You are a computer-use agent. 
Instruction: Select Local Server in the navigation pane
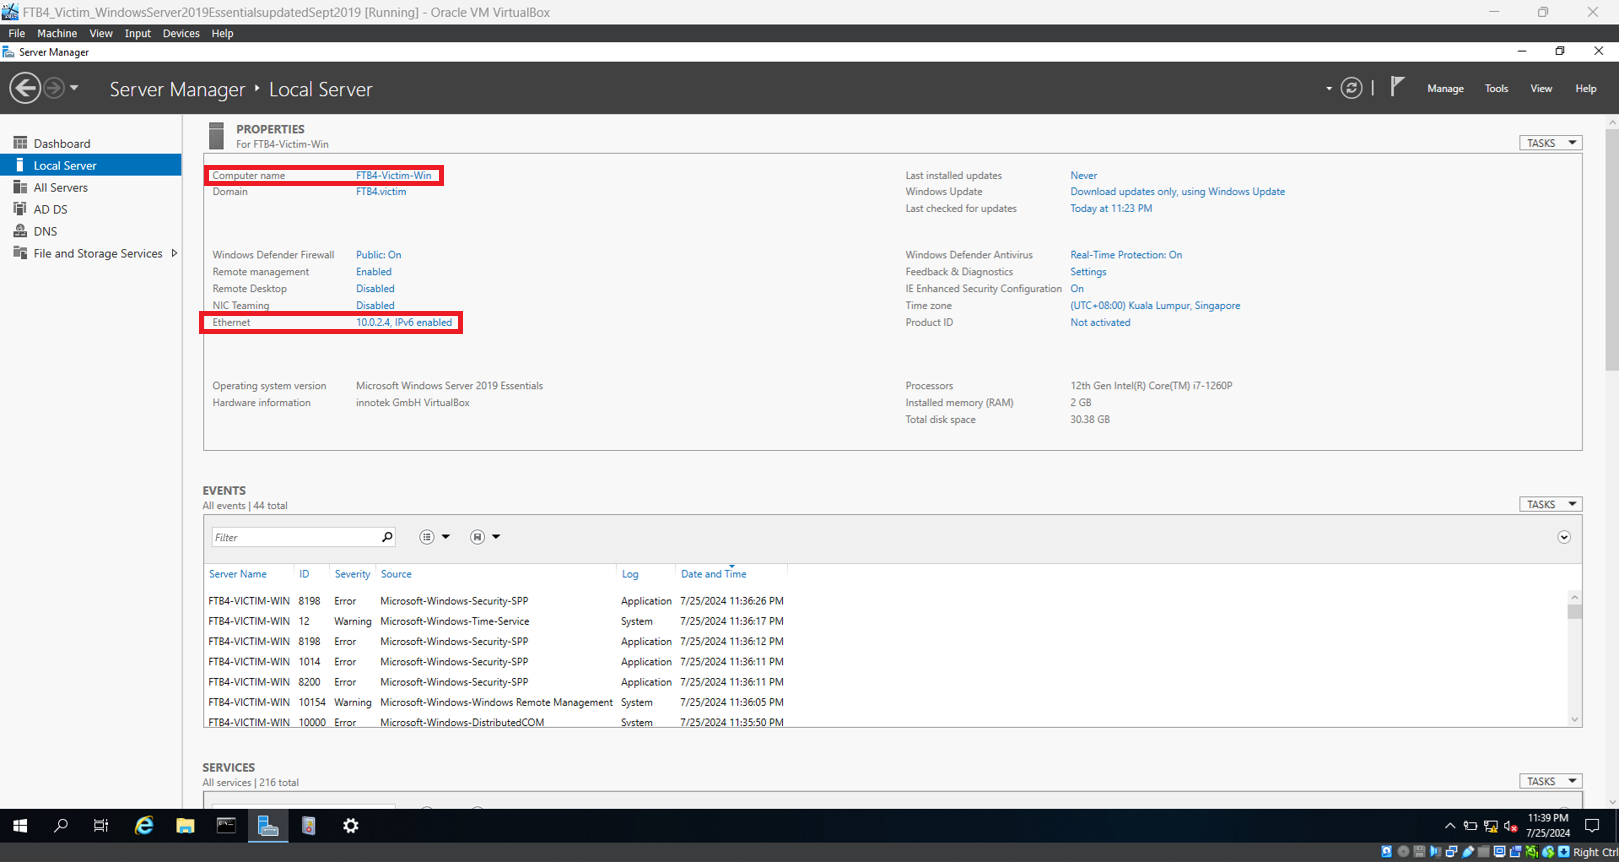coord(90,165)
